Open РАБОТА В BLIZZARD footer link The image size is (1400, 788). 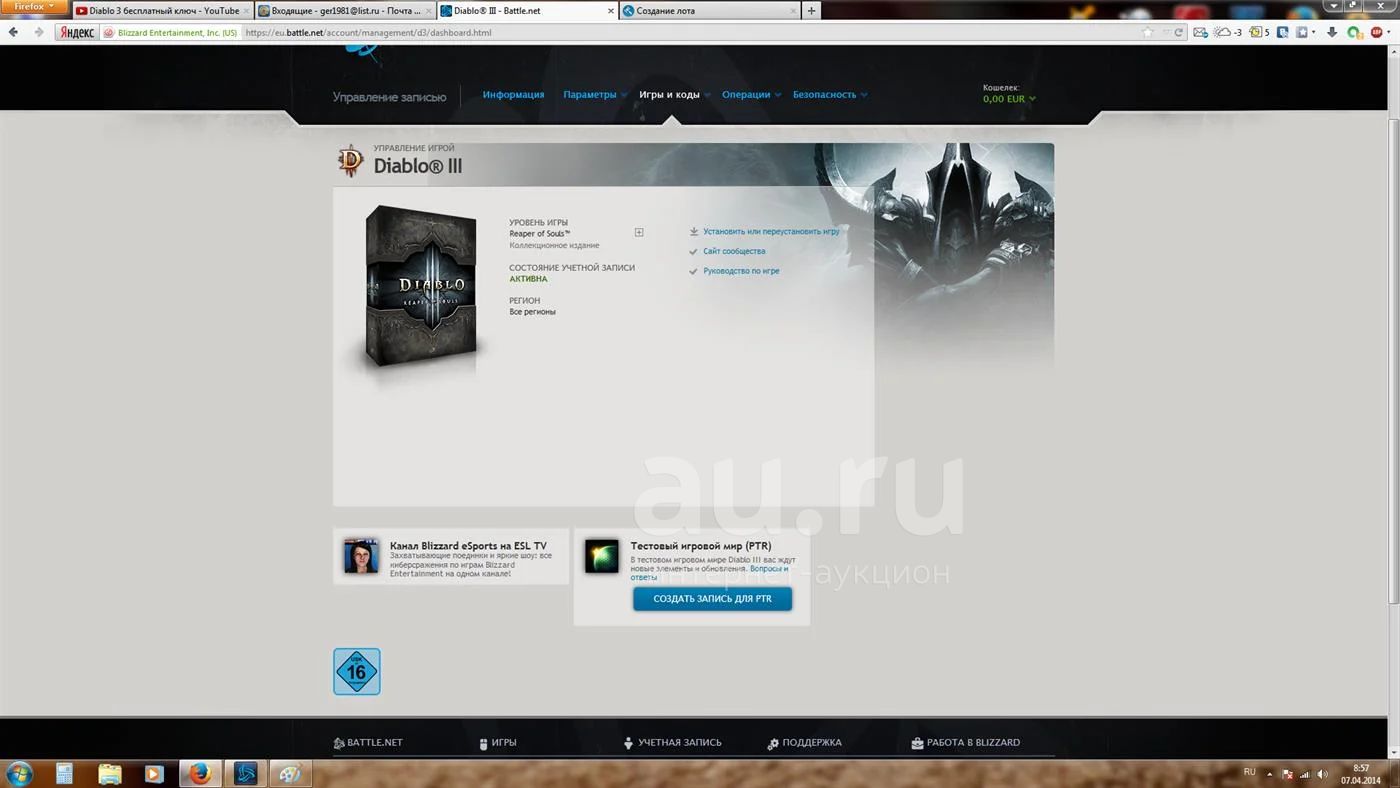pos(966,743)
